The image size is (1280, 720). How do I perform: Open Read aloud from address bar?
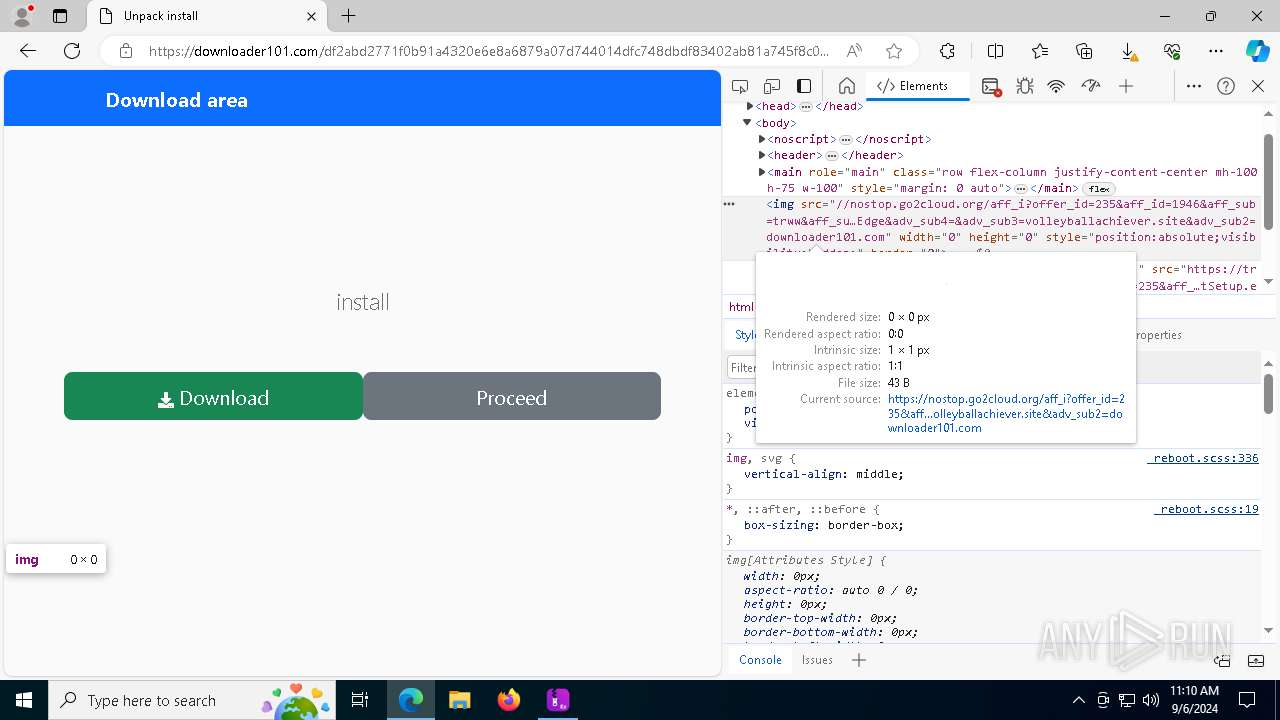(854, 51)
